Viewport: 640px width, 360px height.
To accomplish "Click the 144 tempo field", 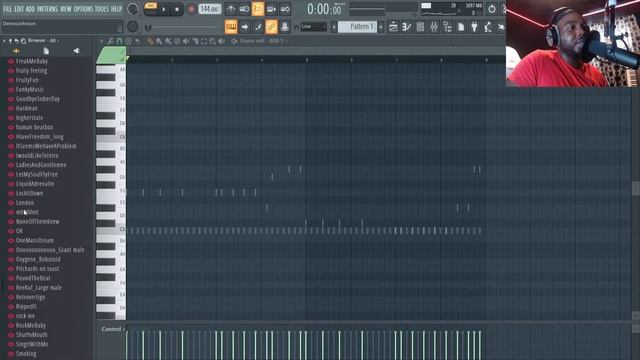I will [x=210, y=9].
